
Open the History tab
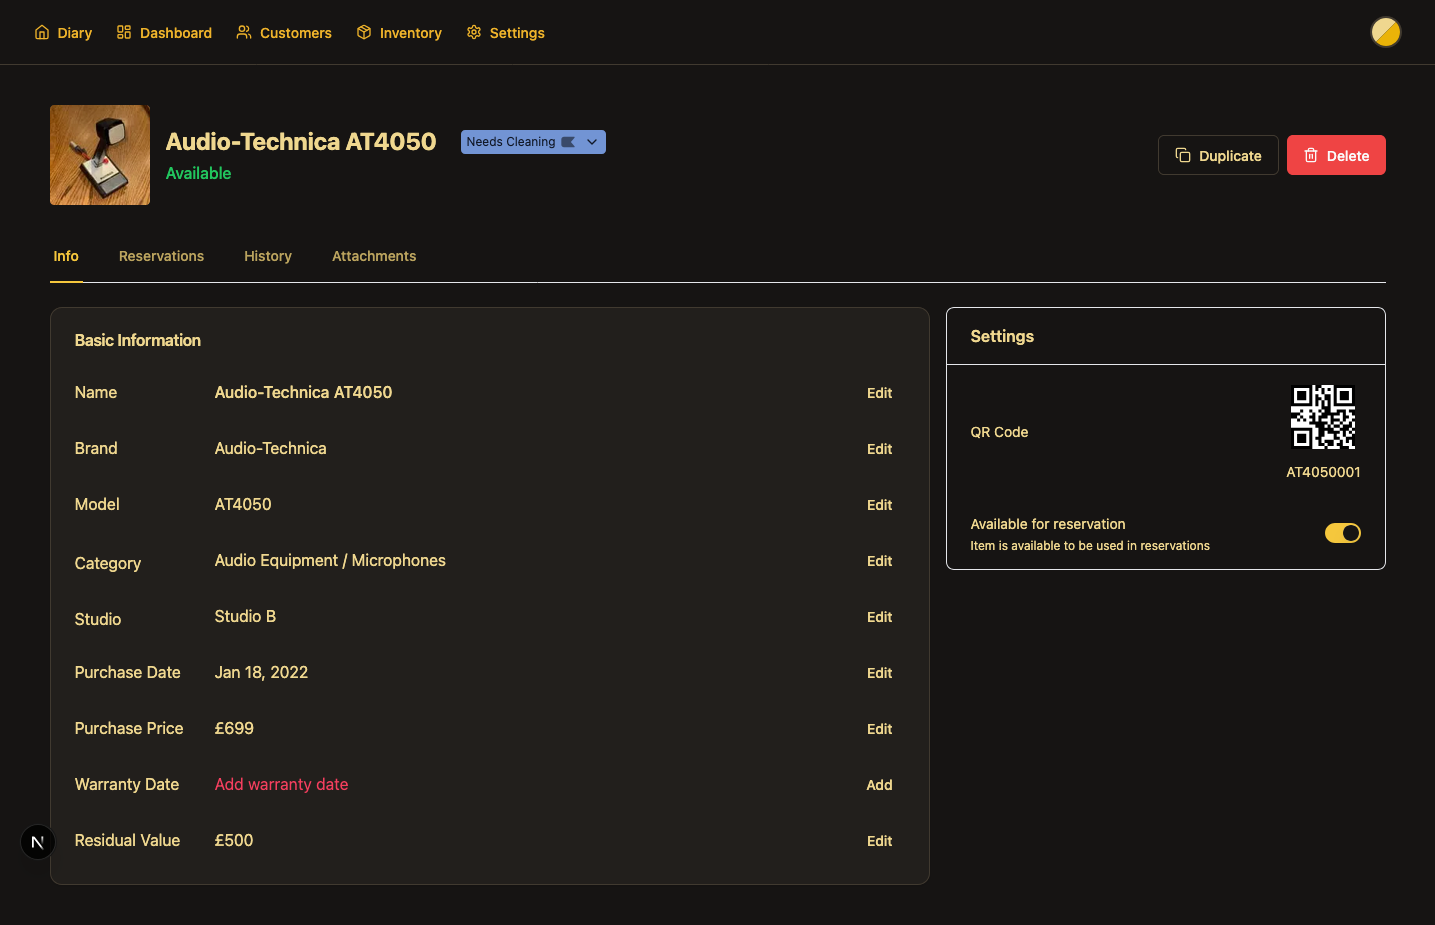(268, 256)
